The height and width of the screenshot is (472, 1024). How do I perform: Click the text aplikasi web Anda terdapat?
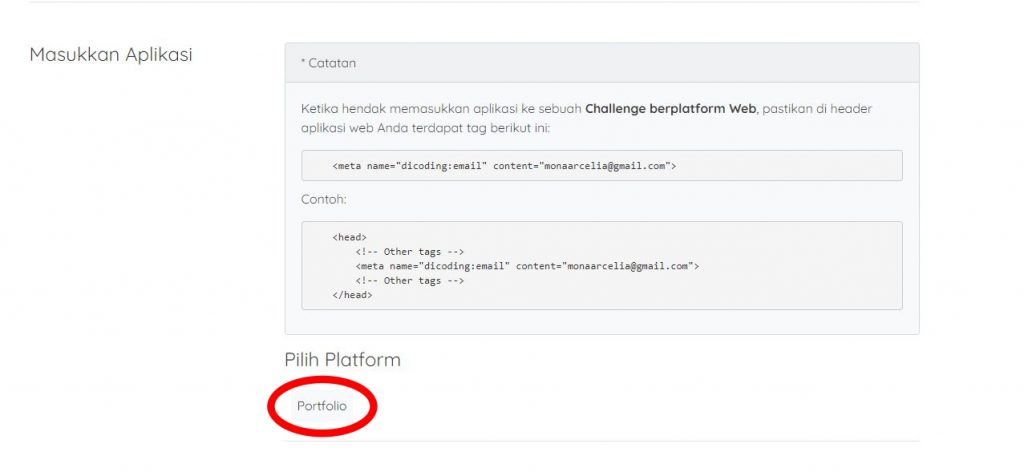381,128
